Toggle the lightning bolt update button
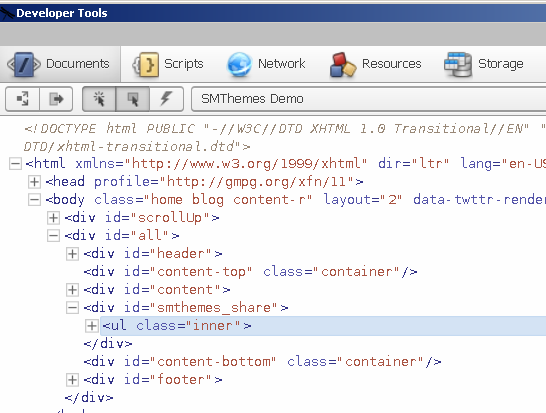Image resolution: width=546 pixels, height=413 pixels. (166, 99)
